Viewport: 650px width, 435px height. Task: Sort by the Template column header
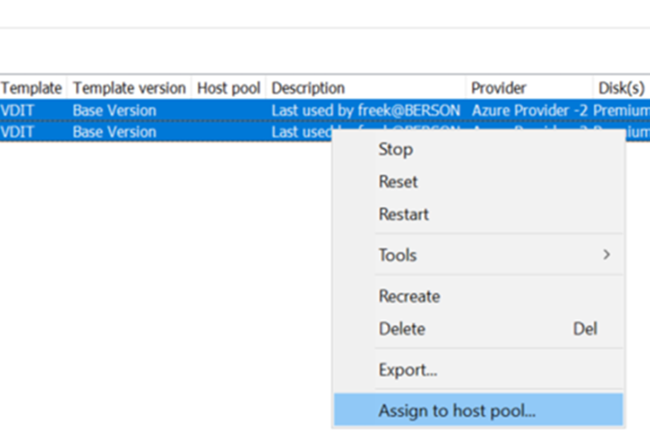pos(31,88)
